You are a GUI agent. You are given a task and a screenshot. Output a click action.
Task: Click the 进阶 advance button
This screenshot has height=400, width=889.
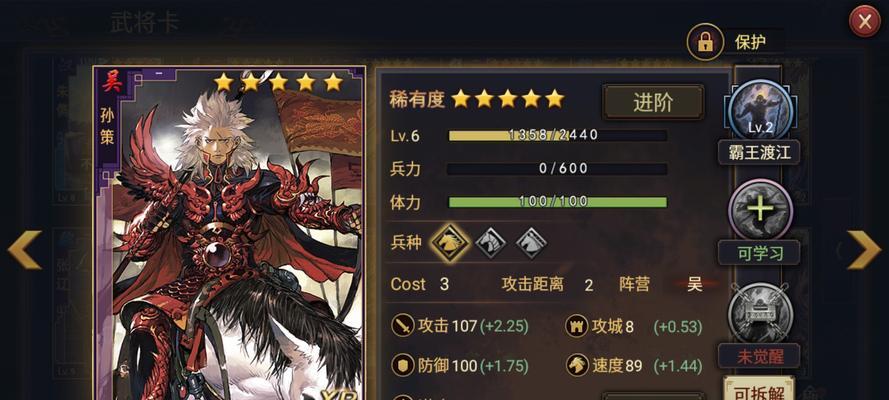(653, 103)
